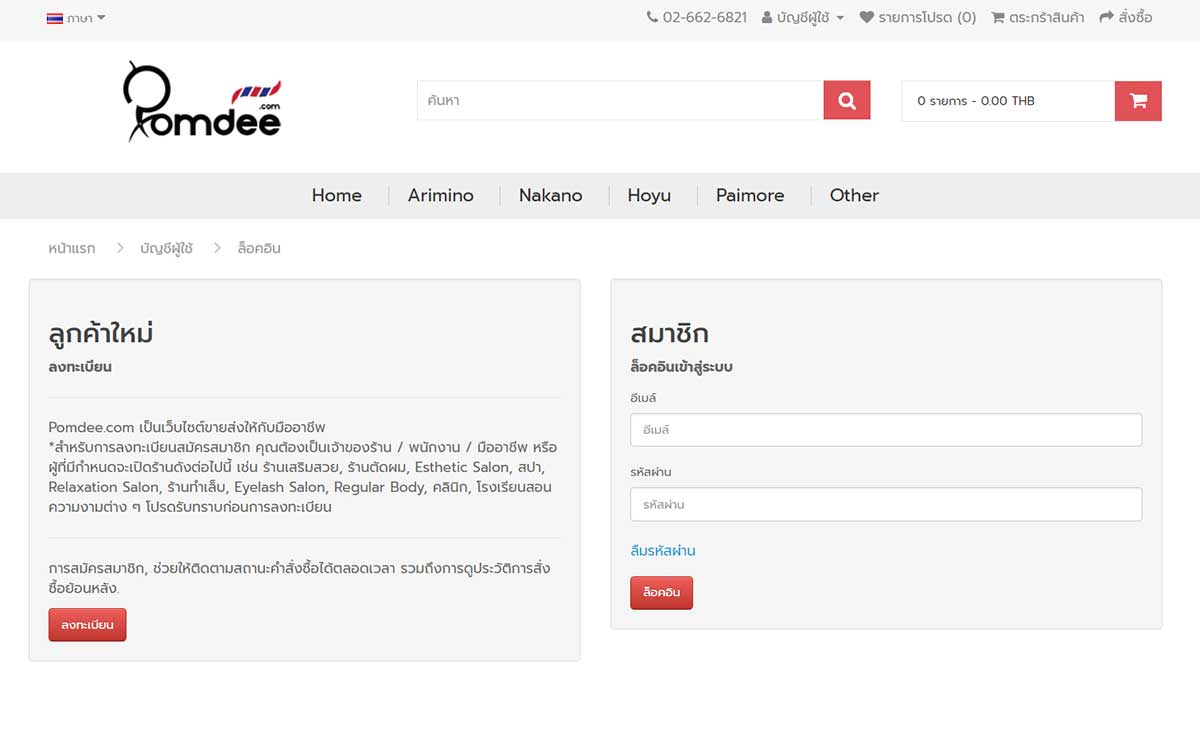1200x745 pixels.
Task: Open cart summary 0 รายการ - 0.00 THB
Action: pos(1008,101)
